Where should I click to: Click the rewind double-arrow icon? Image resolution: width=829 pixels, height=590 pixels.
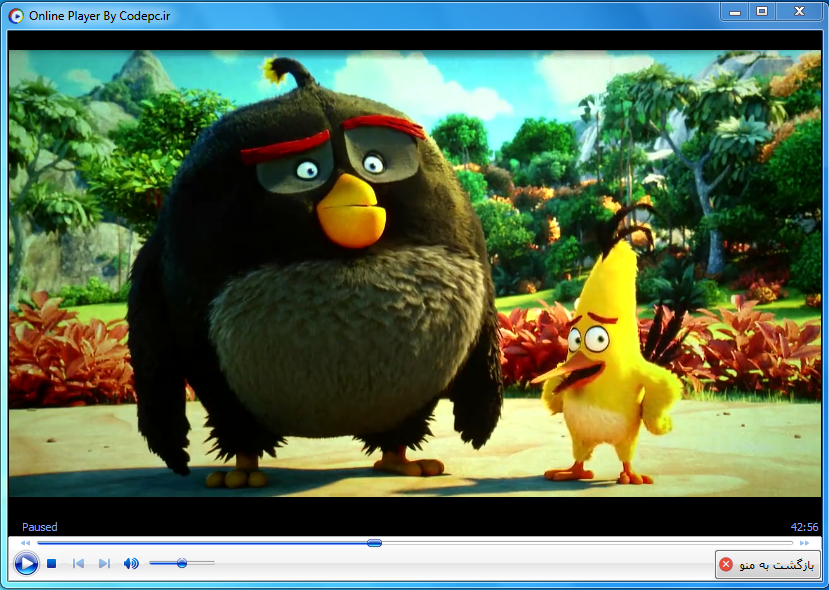(x=25, y=543)
